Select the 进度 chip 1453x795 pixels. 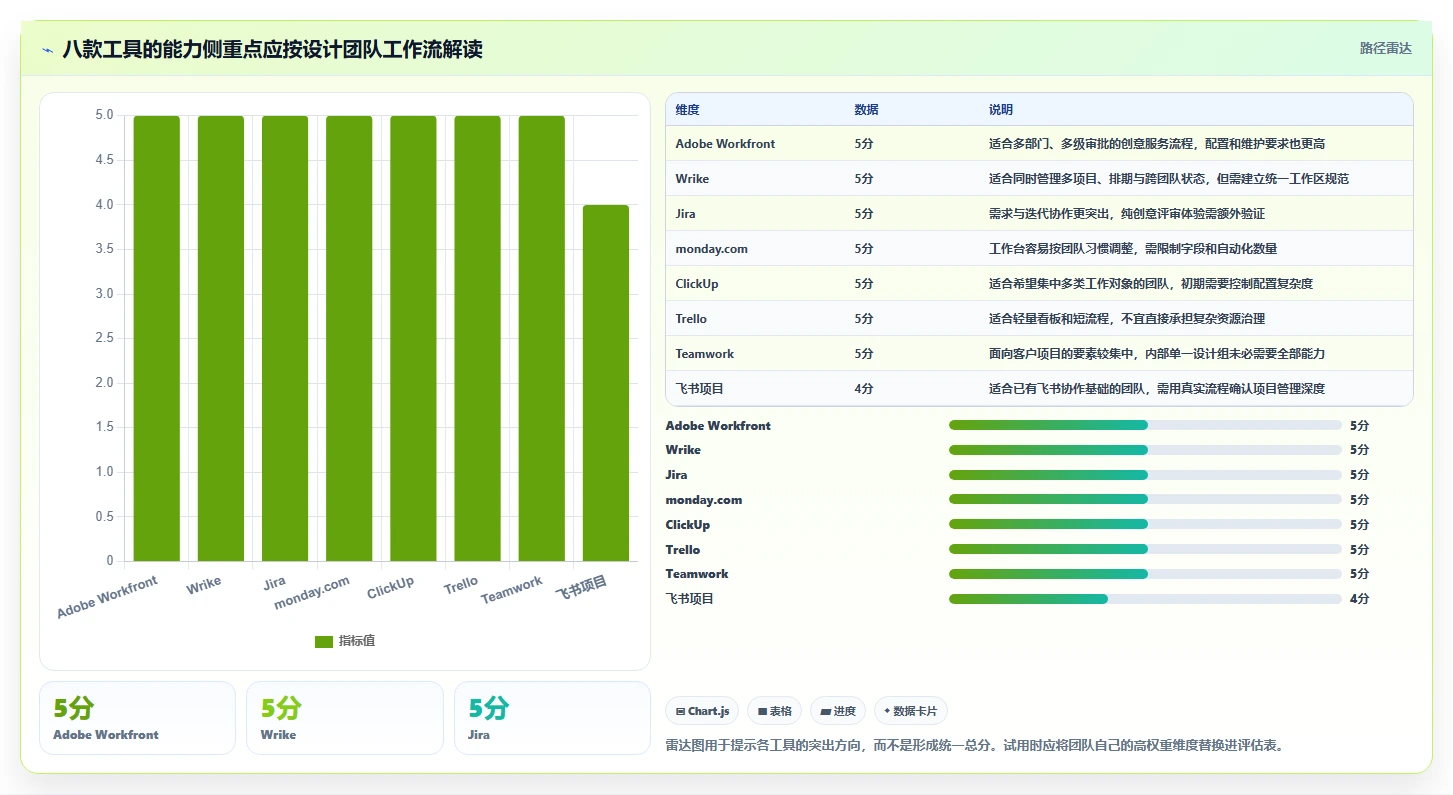838,711
